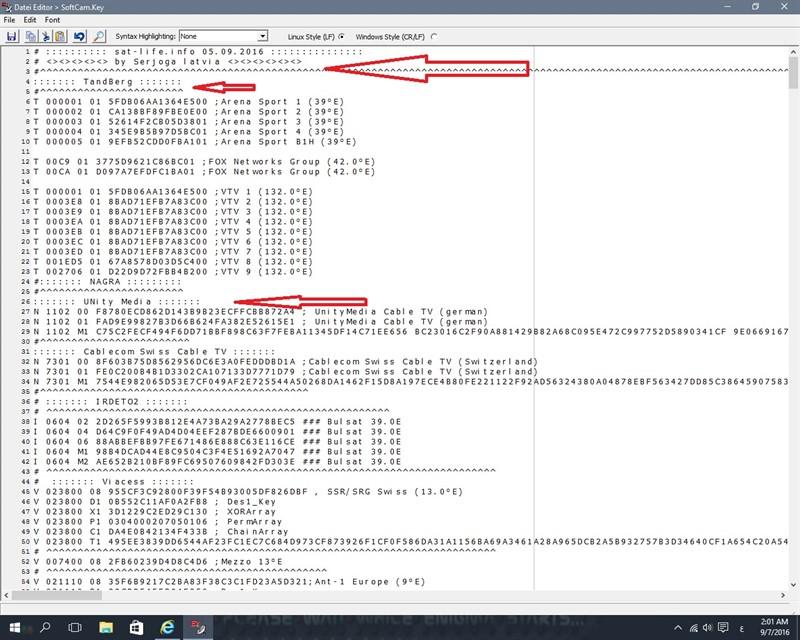Click '### Bulsat 39.0E' on line 42

pos(352,462)
